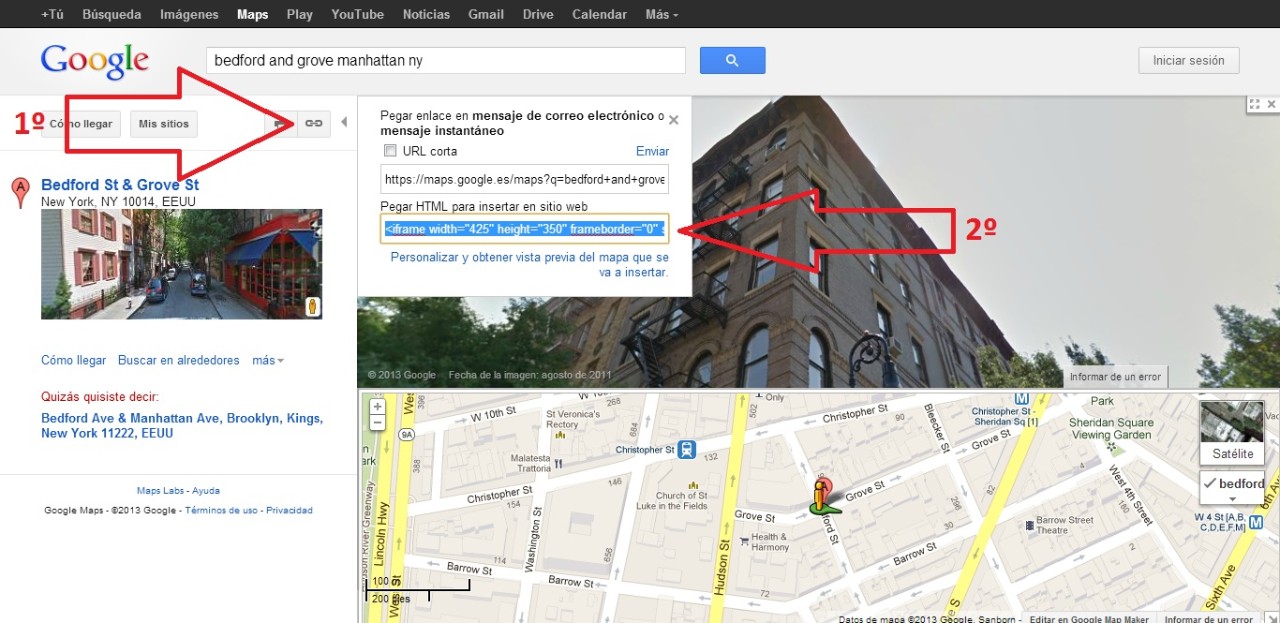Click the embed HTML iframe code field
Viewport: 1280px width, 623px height.
pyautogui.click(x=523, y=229)
